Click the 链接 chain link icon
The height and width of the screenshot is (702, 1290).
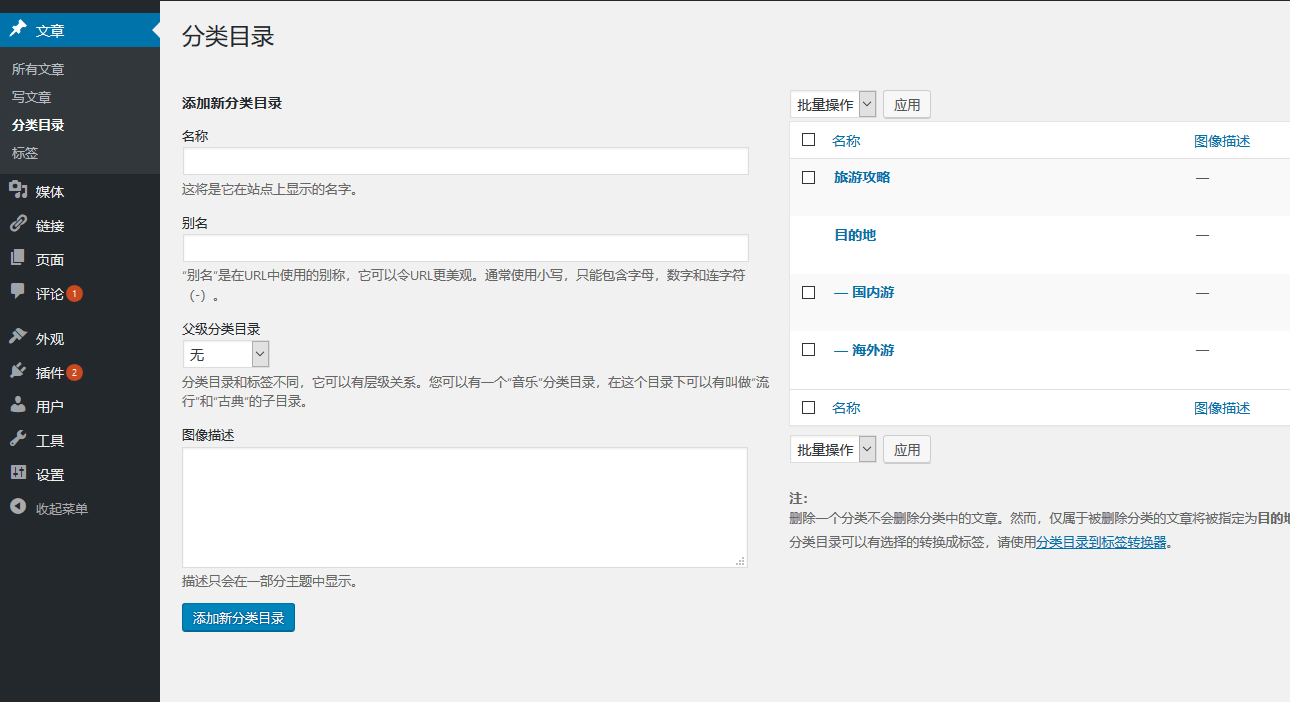[x=18, y=225]
